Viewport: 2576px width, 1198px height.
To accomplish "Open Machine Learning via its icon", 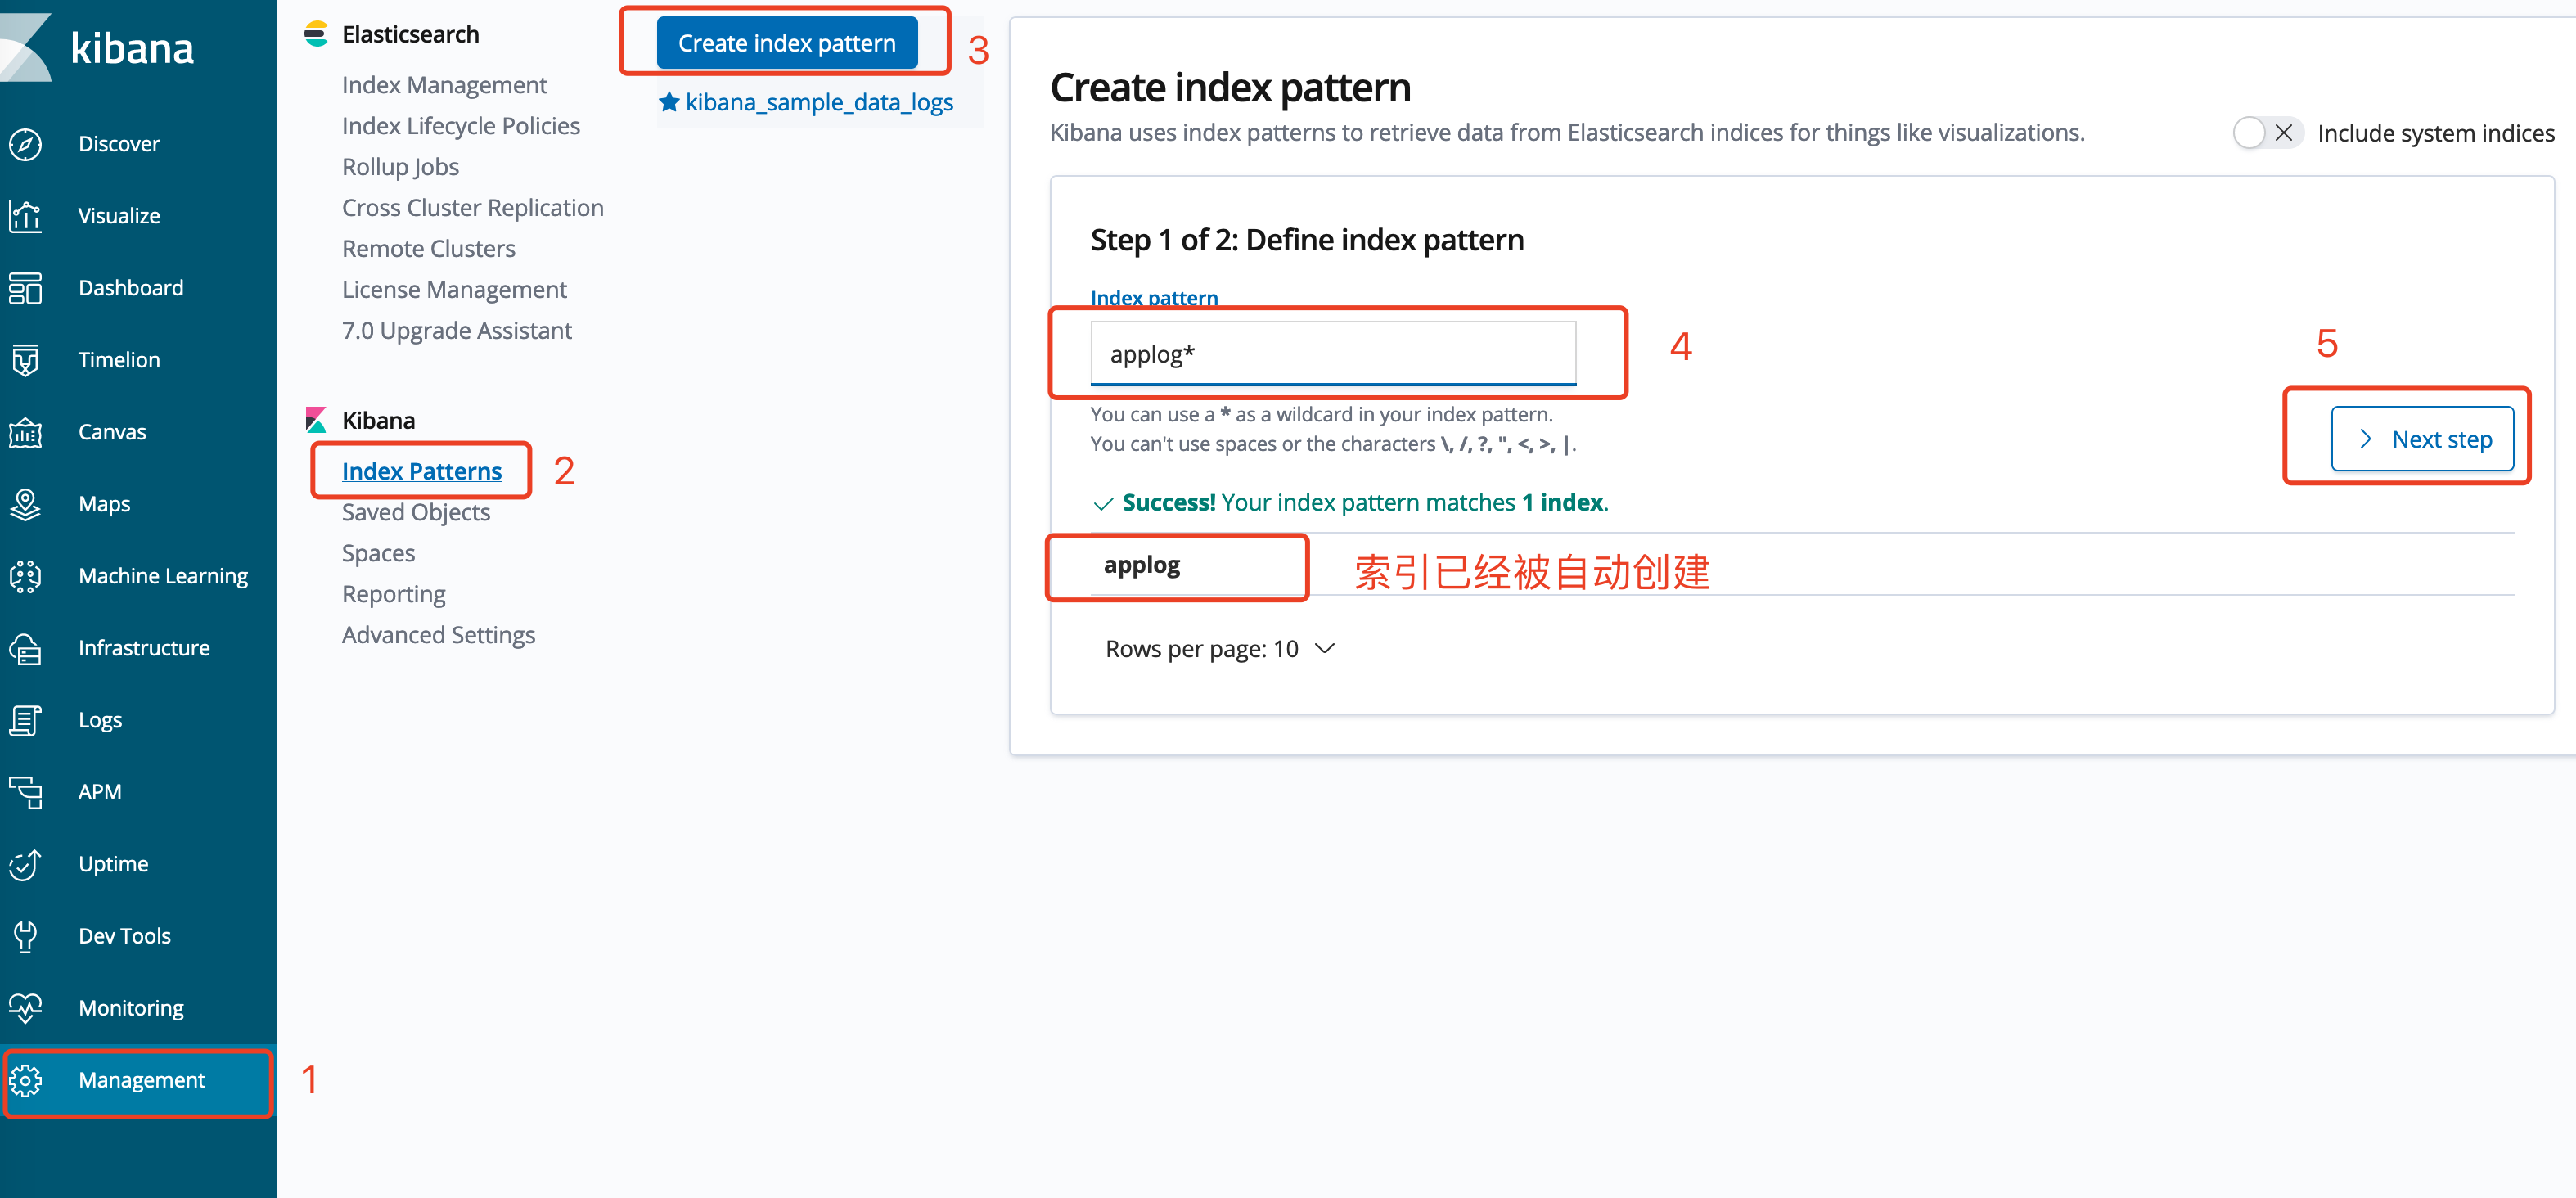I will (x=25, y=576).
